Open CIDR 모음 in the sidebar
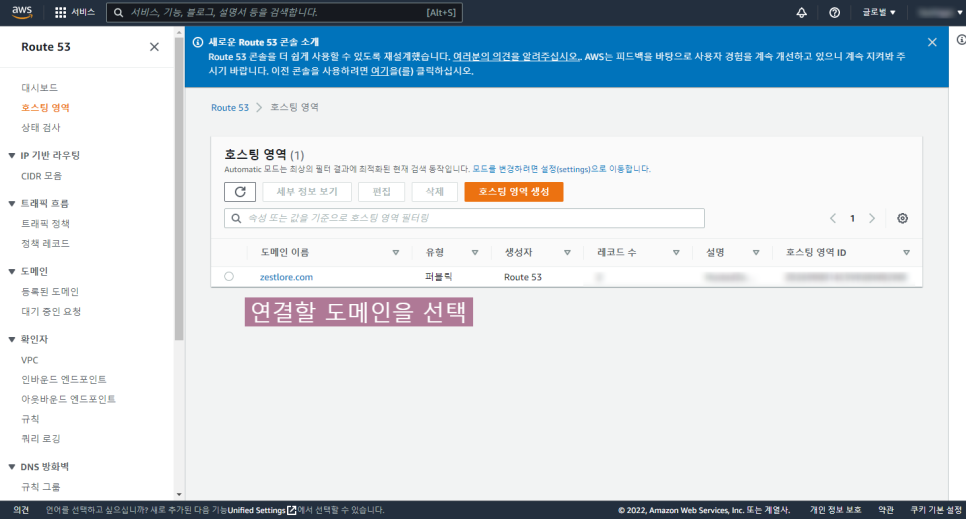 (41, 176)
